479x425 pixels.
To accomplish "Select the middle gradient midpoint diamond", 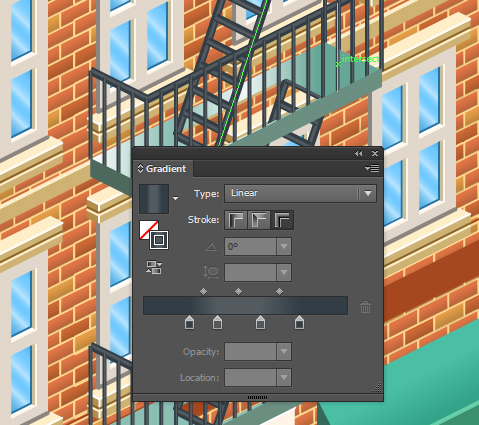I will pyautogui.click(x=238, y=292).
